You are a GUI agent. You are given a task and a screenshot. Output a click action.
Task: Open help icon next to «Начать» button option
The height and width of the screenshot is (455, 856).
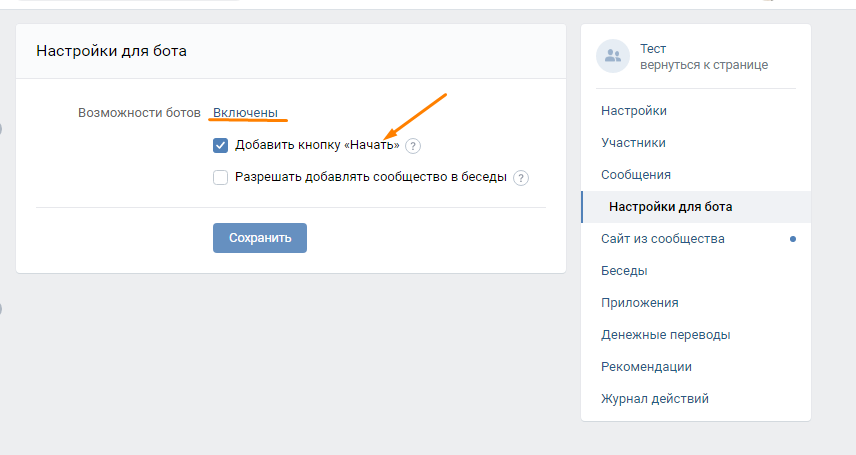[x=413, y=146]
